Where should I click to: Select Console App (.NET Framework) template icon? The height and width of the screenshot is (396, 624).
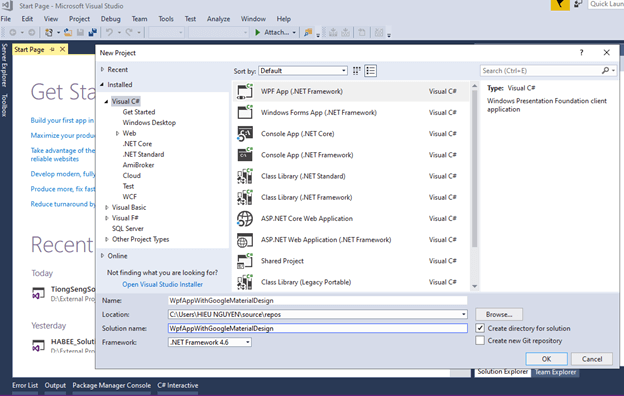[245, 155]
